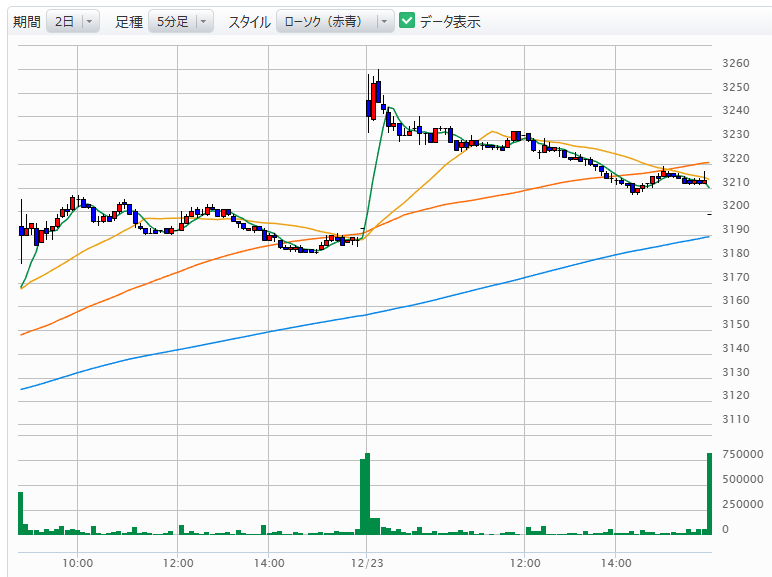The image size is (772, 577).
Task: Click the 3200 price axis label
Action: pos(735,206)
